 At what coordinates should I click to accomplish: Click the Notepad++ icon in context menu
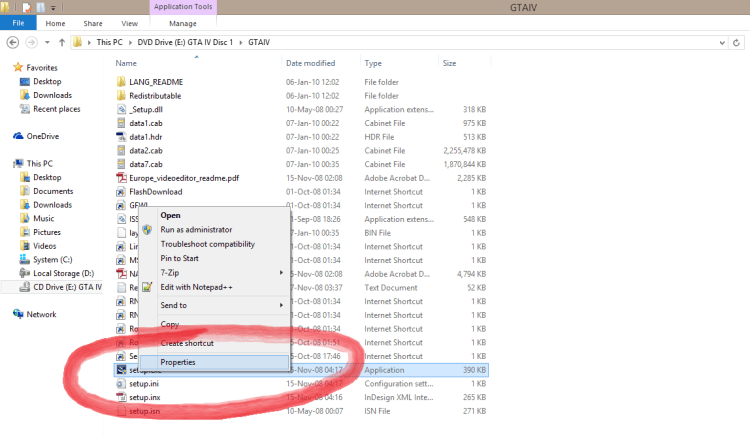(x=147, y=287)
